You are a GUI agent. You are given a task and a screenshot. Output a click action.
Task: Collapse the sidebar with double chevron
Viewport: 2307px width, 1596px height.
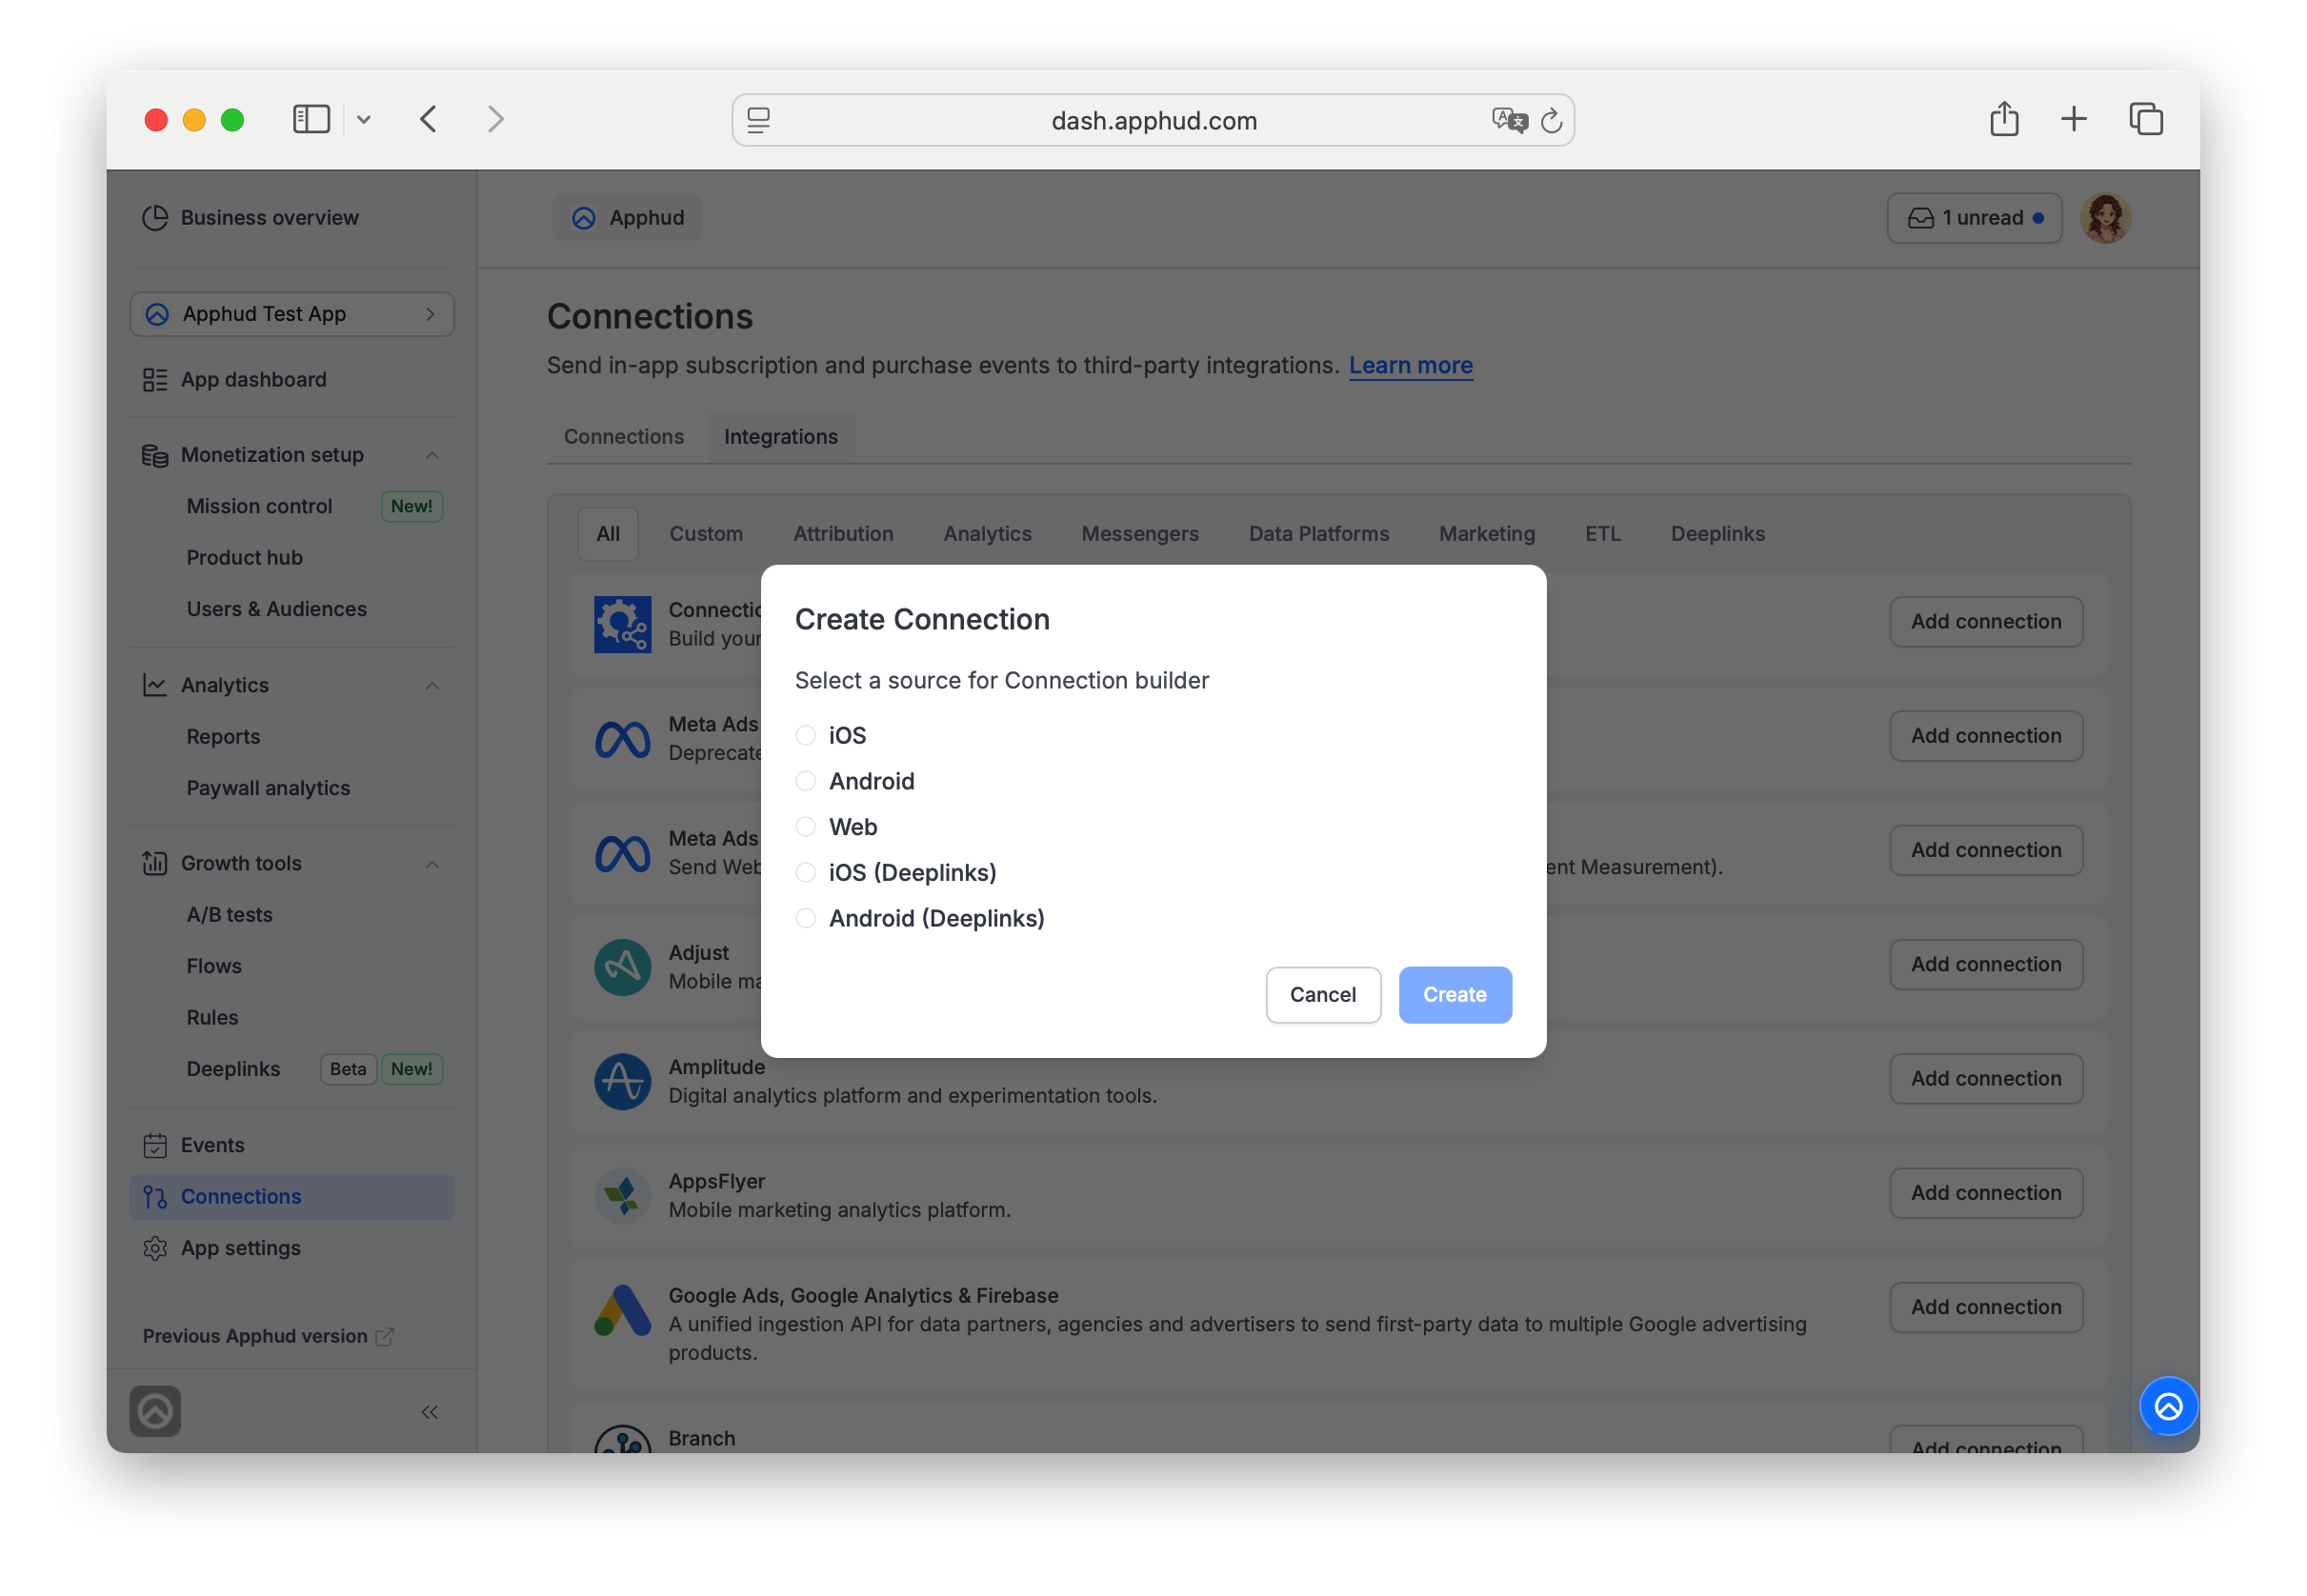[429, 1411]
